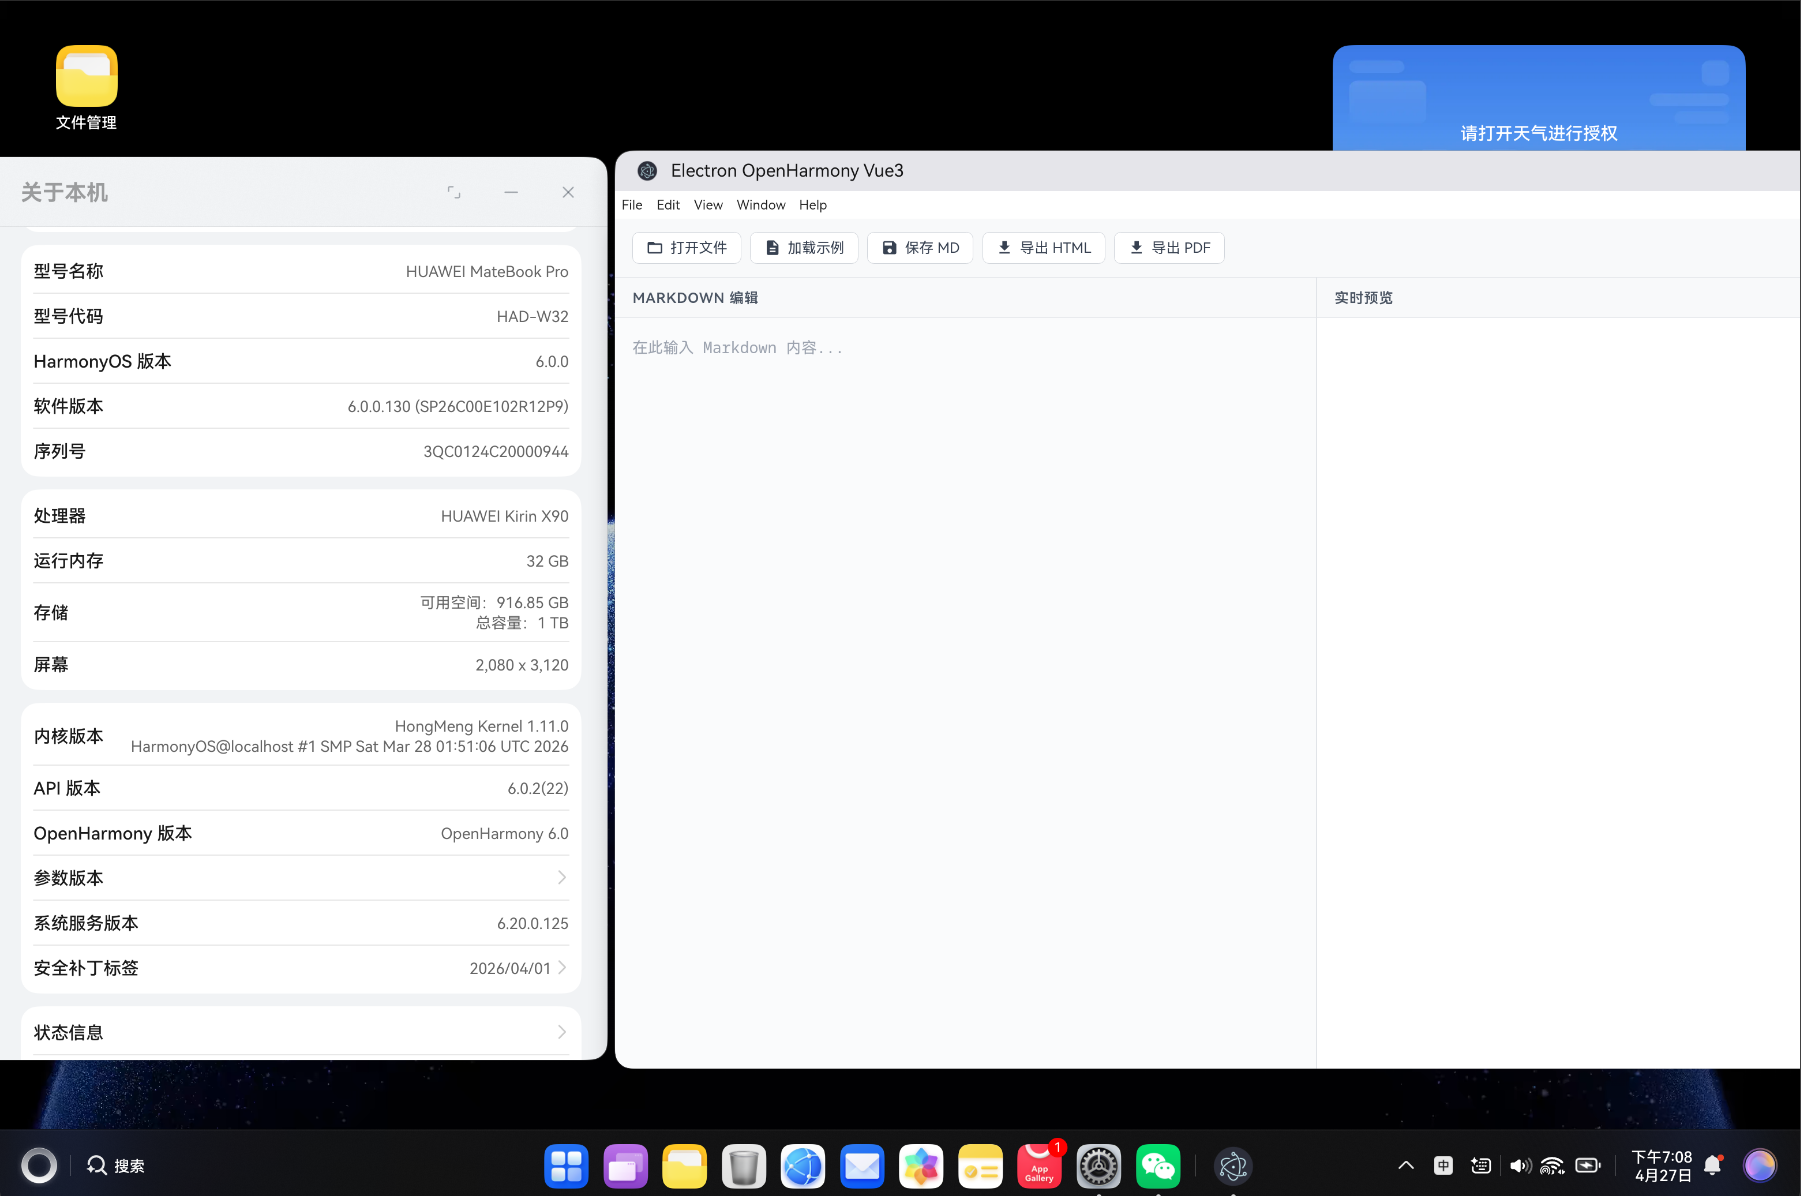Open the volume speaker tray icon
1801x1196 pixels.
[1520, 1165]
